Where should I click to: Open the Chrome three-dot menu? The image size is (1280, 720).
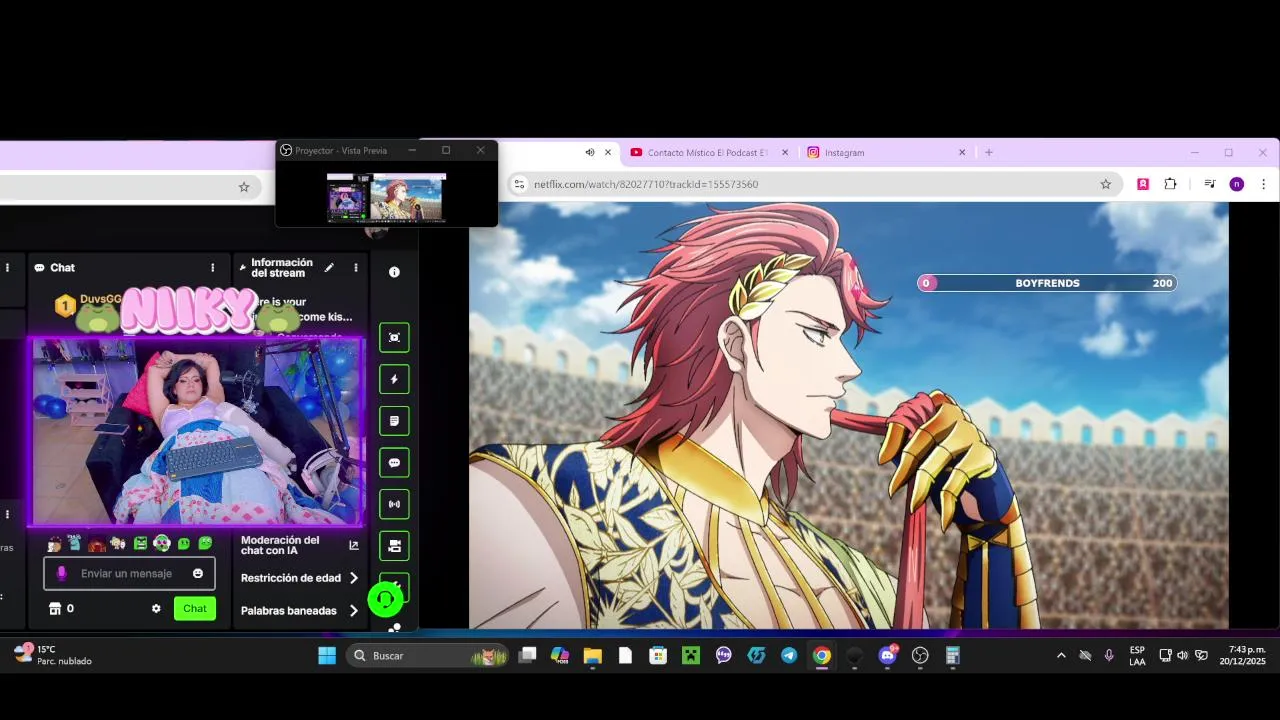click(1263, 184)
